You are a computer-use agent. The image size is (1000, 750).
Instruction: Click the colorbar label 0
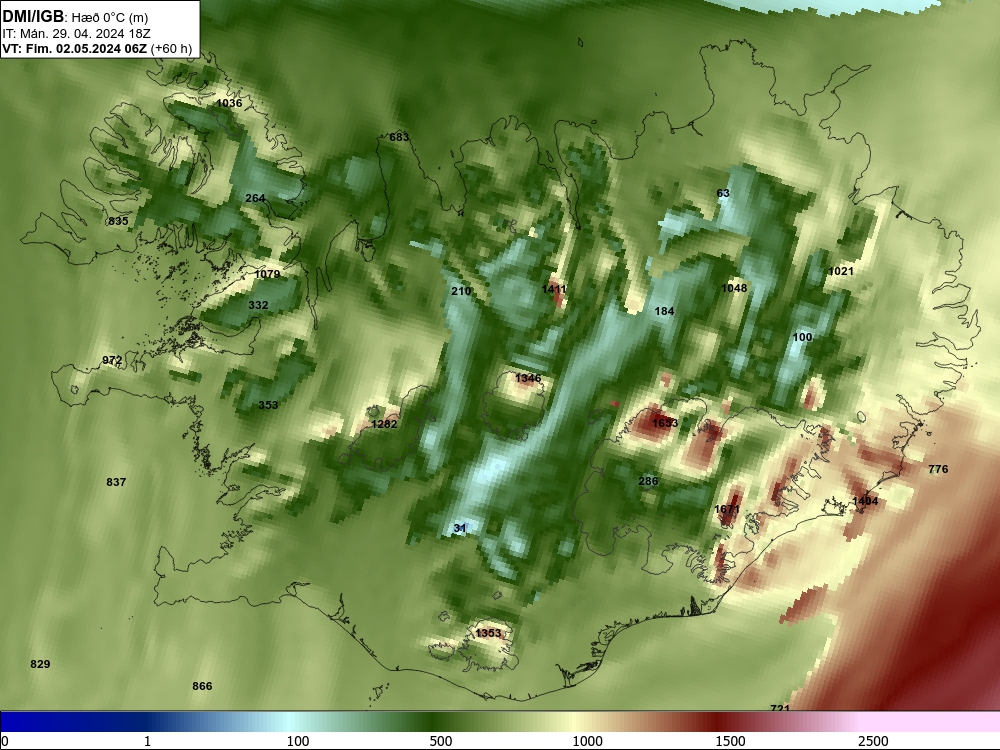[x=5, y=742]
